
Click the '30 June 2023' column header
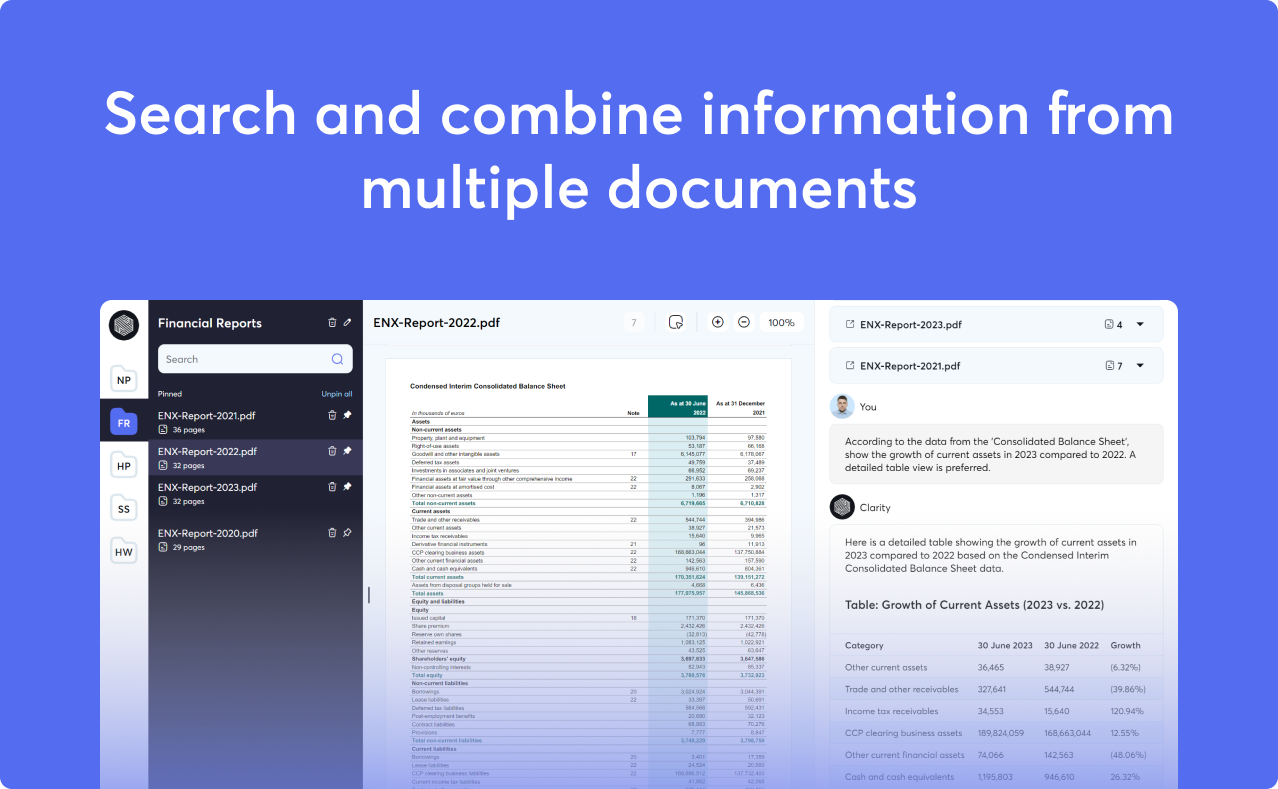tap(1005, 645)
